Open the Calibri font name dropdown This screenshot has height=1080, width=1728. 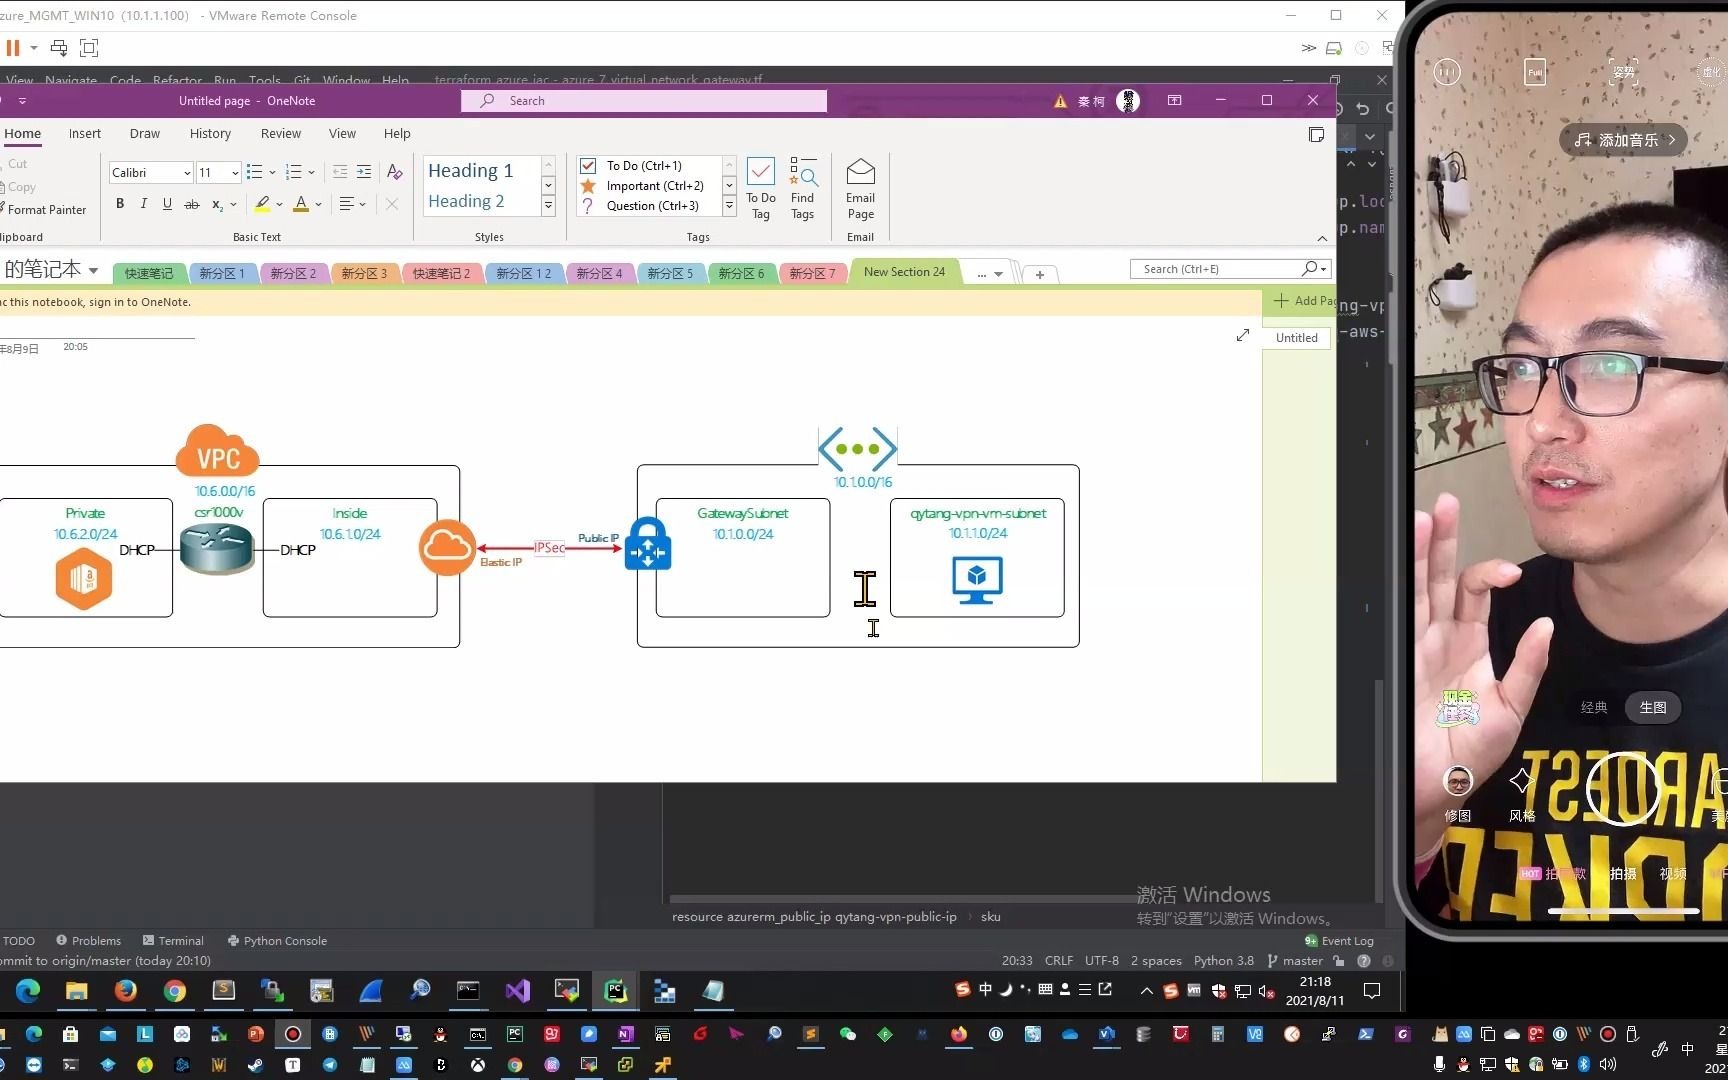[187, 173]
